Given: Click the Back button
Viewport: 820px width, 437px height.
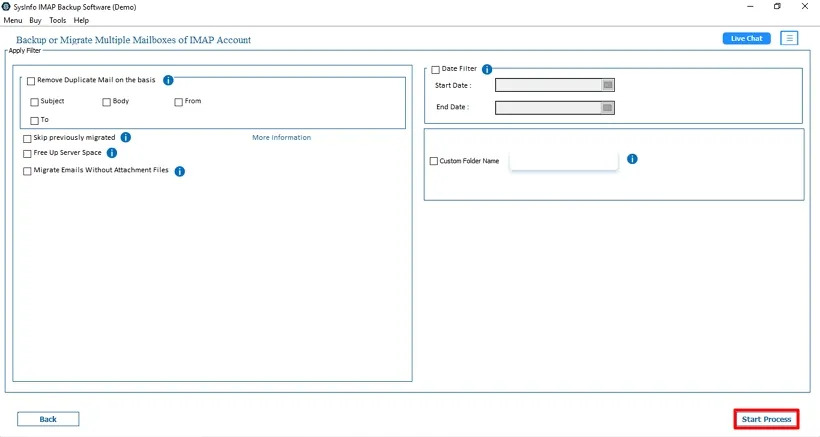Looking at the screenshot, I should pyautogui.click(x=48, y=419).
